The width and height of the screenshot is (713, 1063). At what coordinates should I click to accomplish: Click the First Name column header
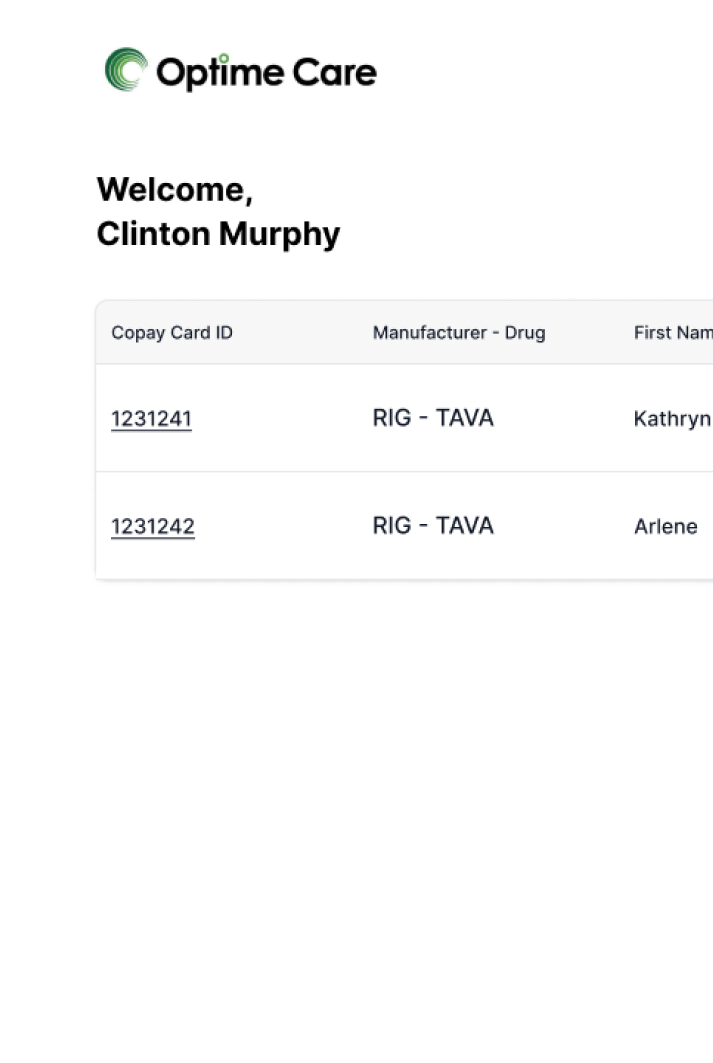(x=671, y=333)
